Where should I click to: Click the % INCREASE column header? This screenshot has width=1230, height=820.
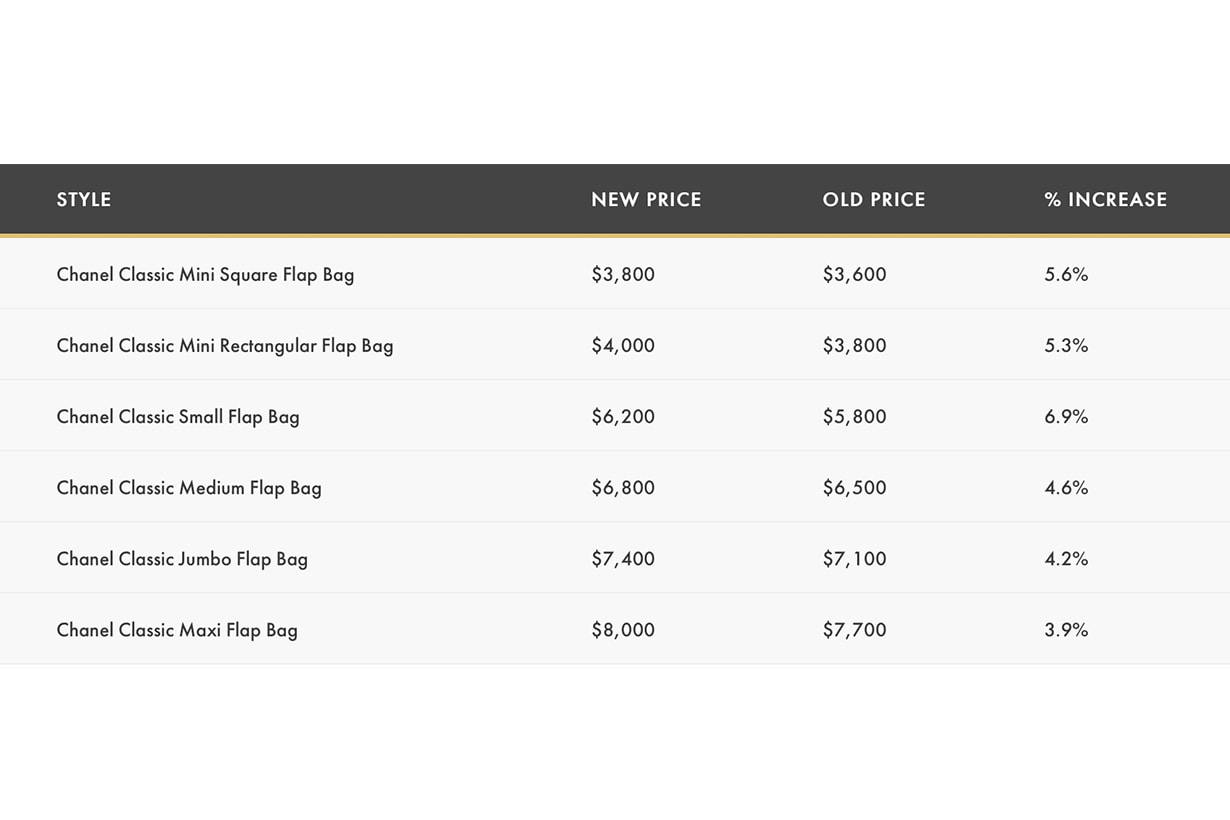tap(1105, 200)
